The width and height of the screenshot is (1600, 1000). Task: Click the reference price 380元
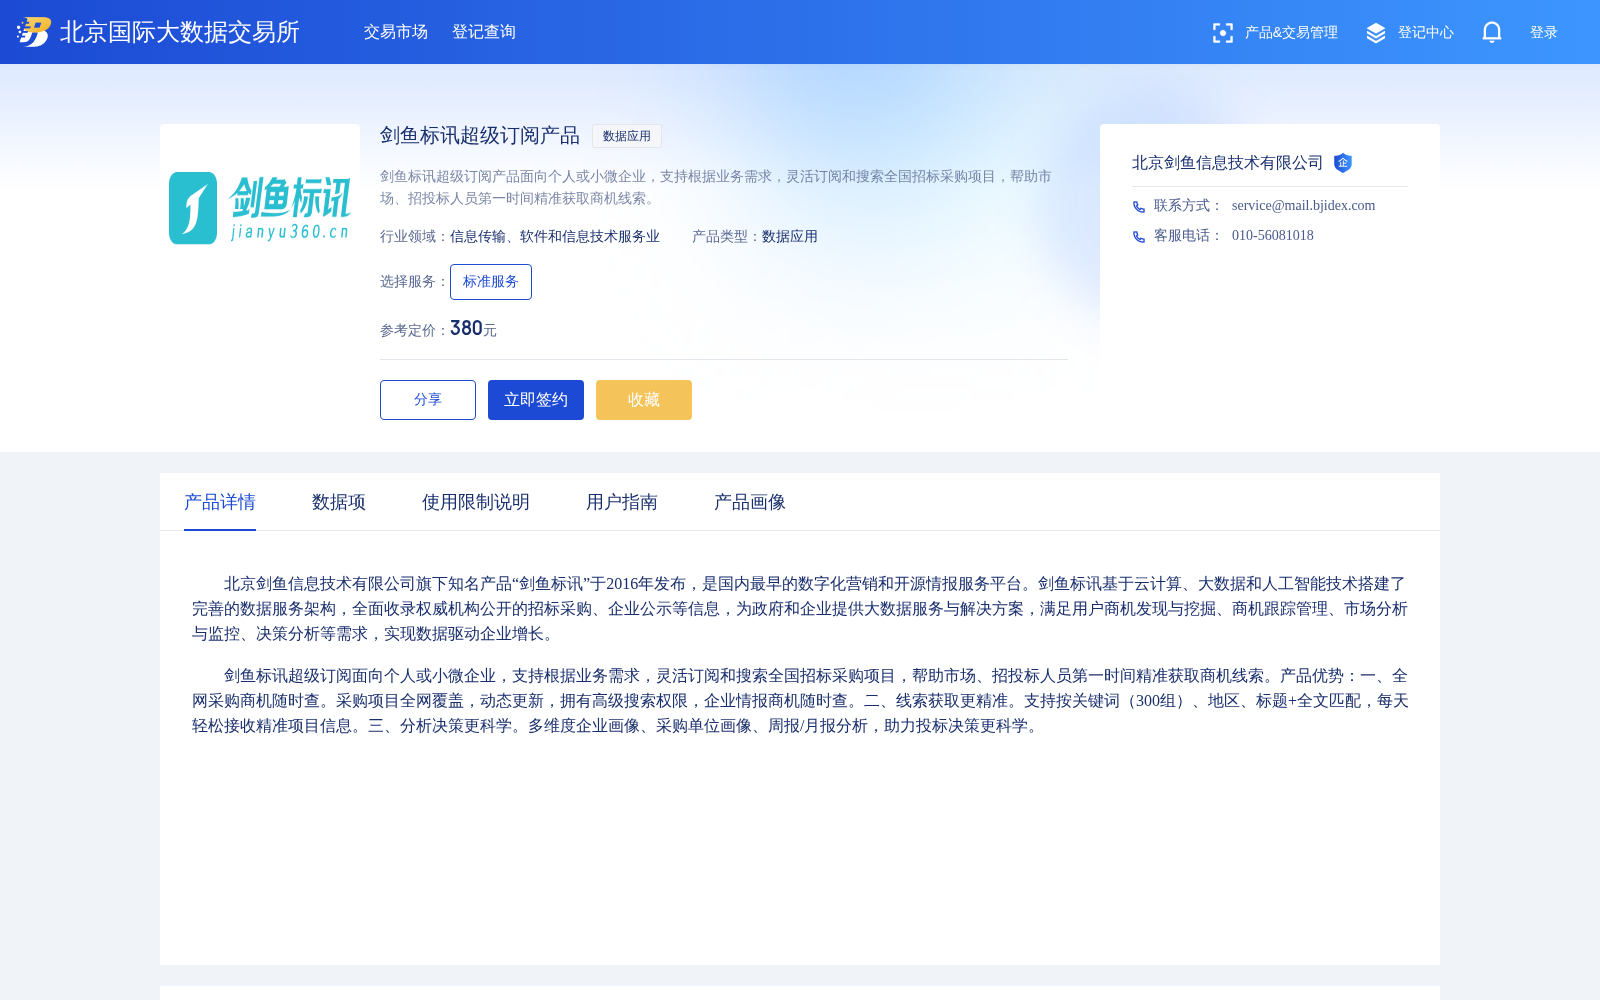(473, 329)
